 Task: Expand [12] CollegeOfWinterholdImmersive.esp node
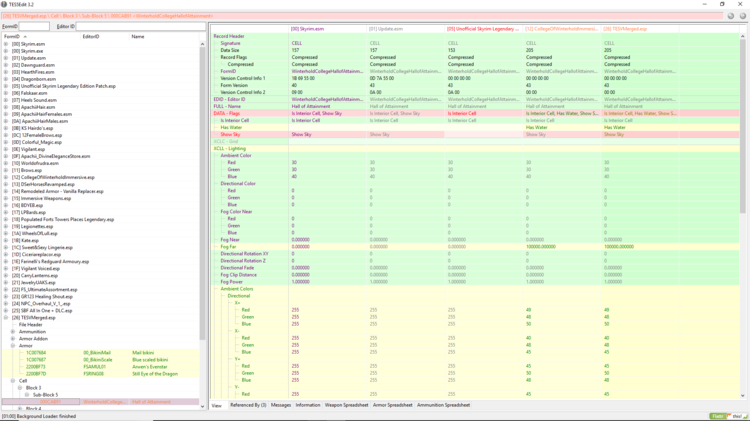click(6, 177)
